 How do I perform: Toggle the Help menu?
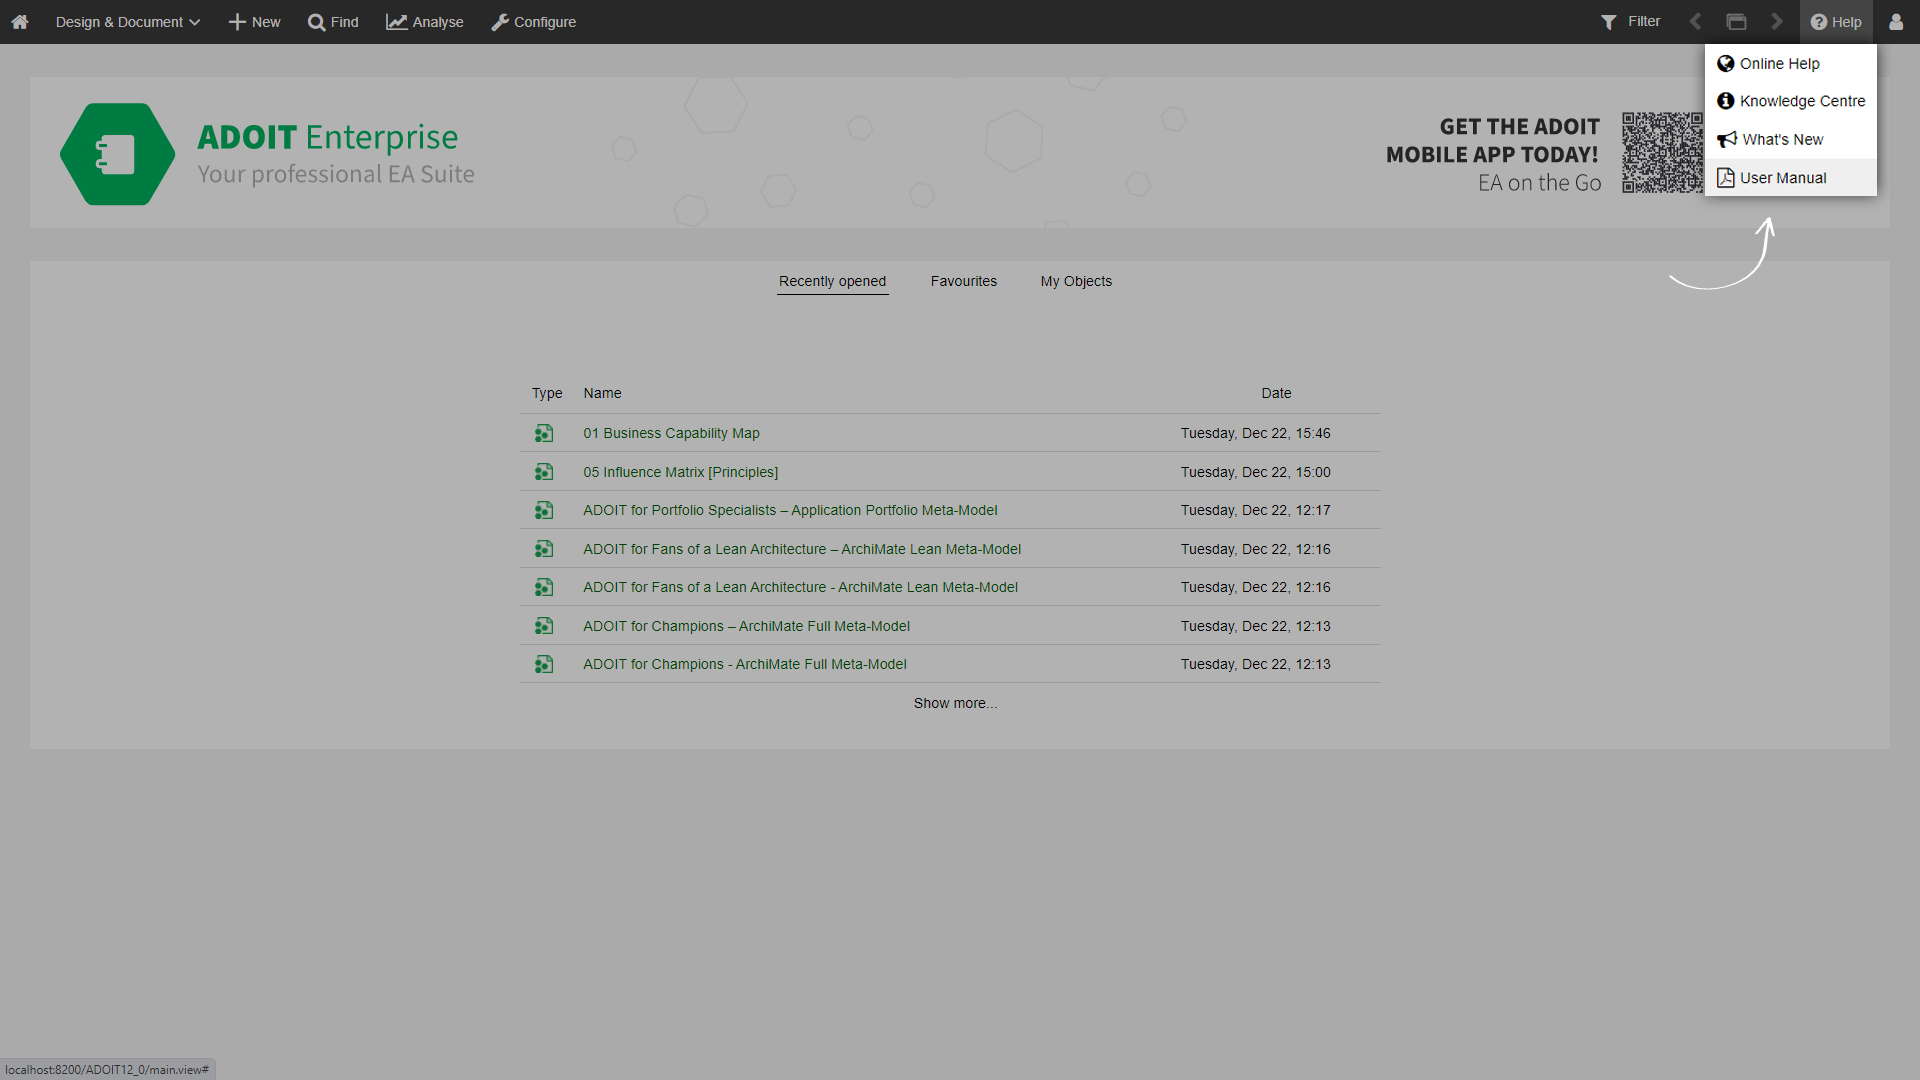click(x=1836, y=22)
